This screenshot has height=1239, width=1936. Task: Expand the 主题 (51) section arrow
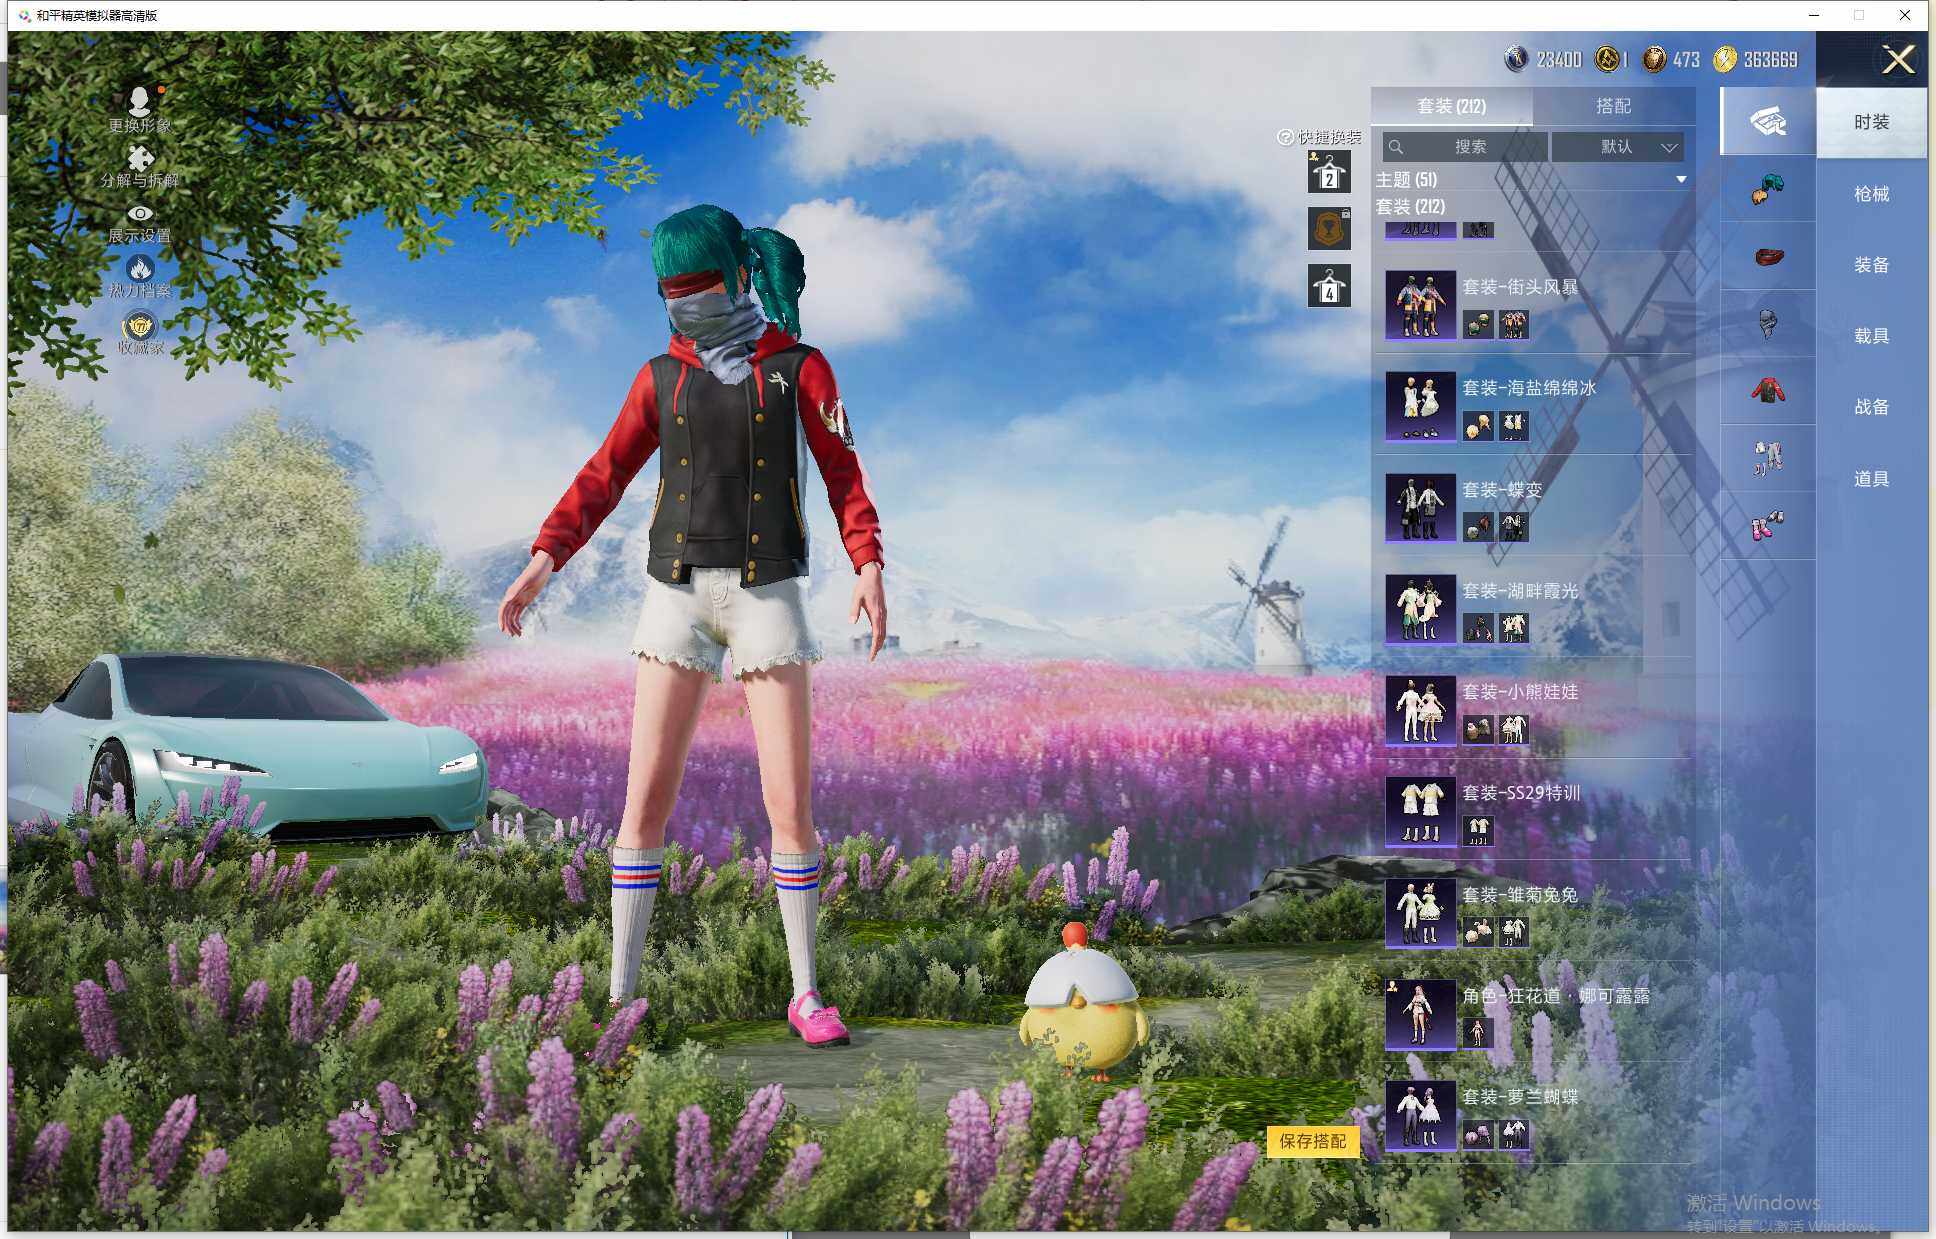(x=1681, y=180)
